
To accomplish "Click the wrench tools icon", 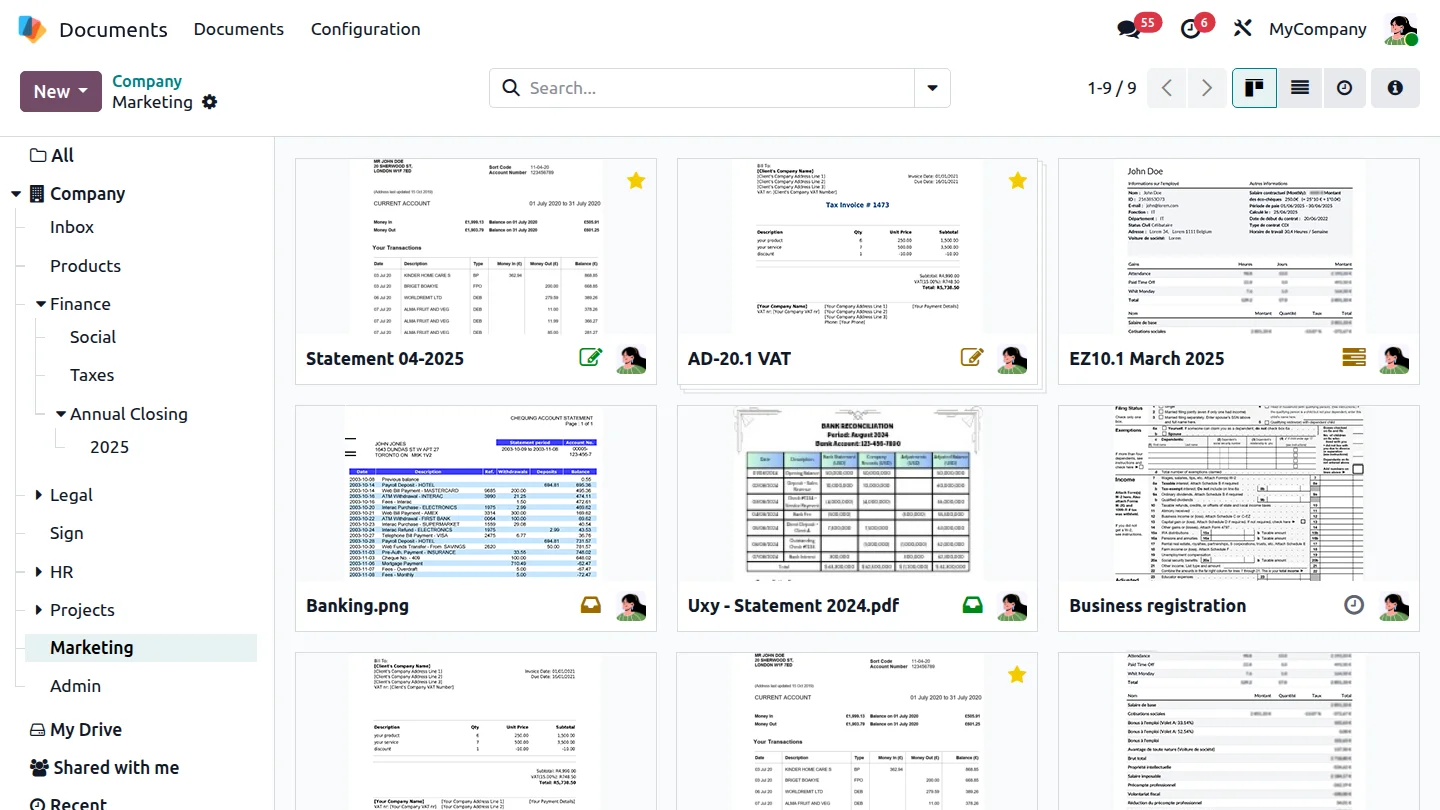I will point(1243,29).
